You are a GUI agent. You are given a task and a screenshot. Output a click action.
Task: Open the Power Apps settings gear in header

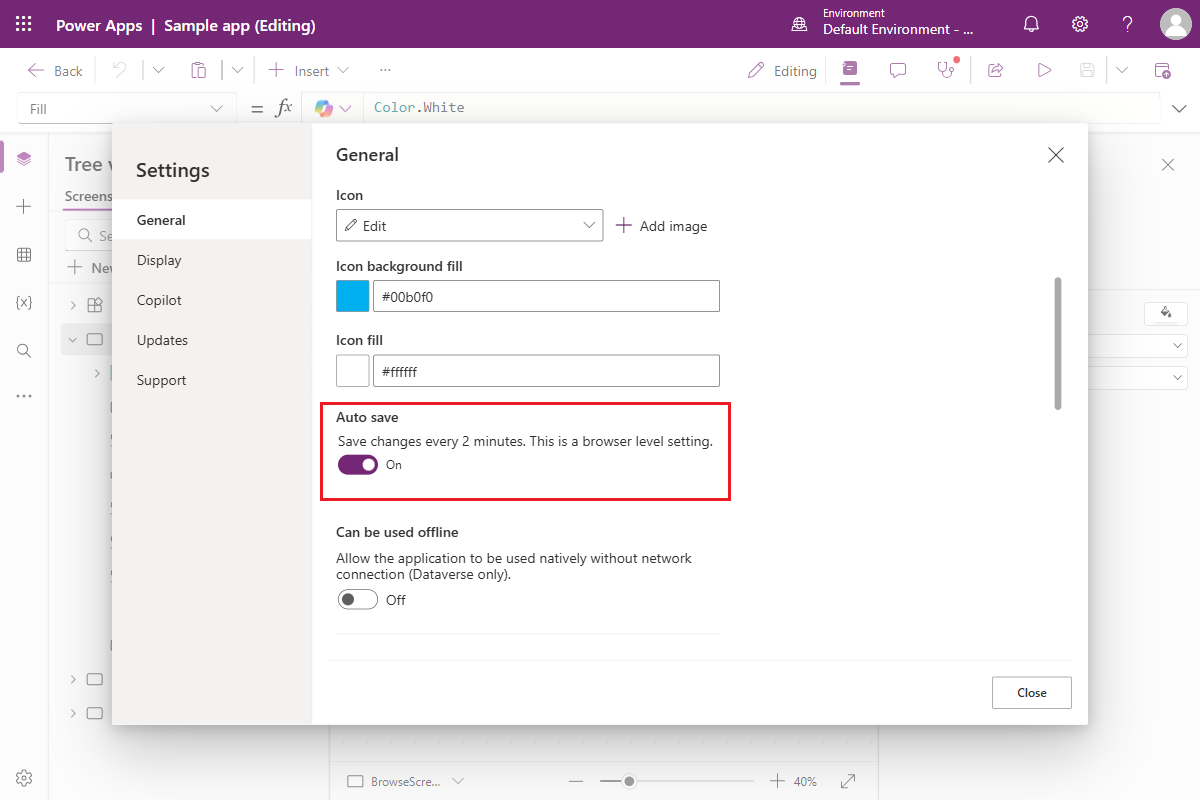click(1080, 24)
